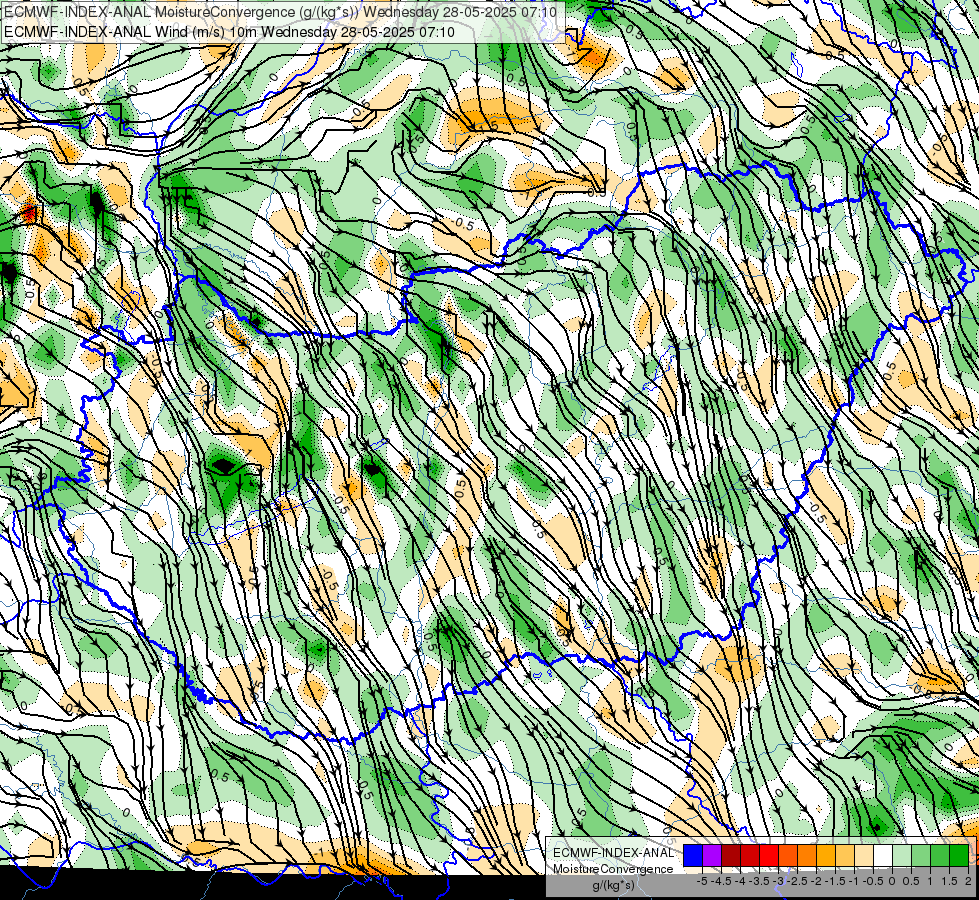Click the dark red legend swatch between -4.5 and -4
This screenshot has width=979, height=900.
(x=731, y=855)
